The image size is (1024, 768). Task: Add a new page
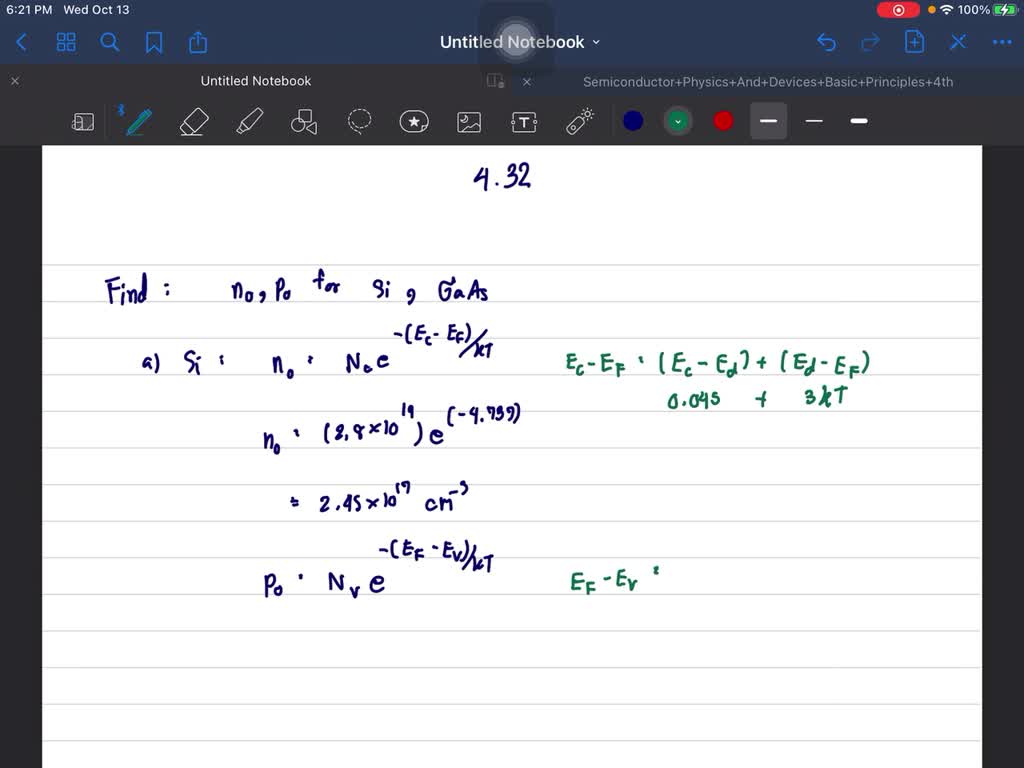[913, 42]
